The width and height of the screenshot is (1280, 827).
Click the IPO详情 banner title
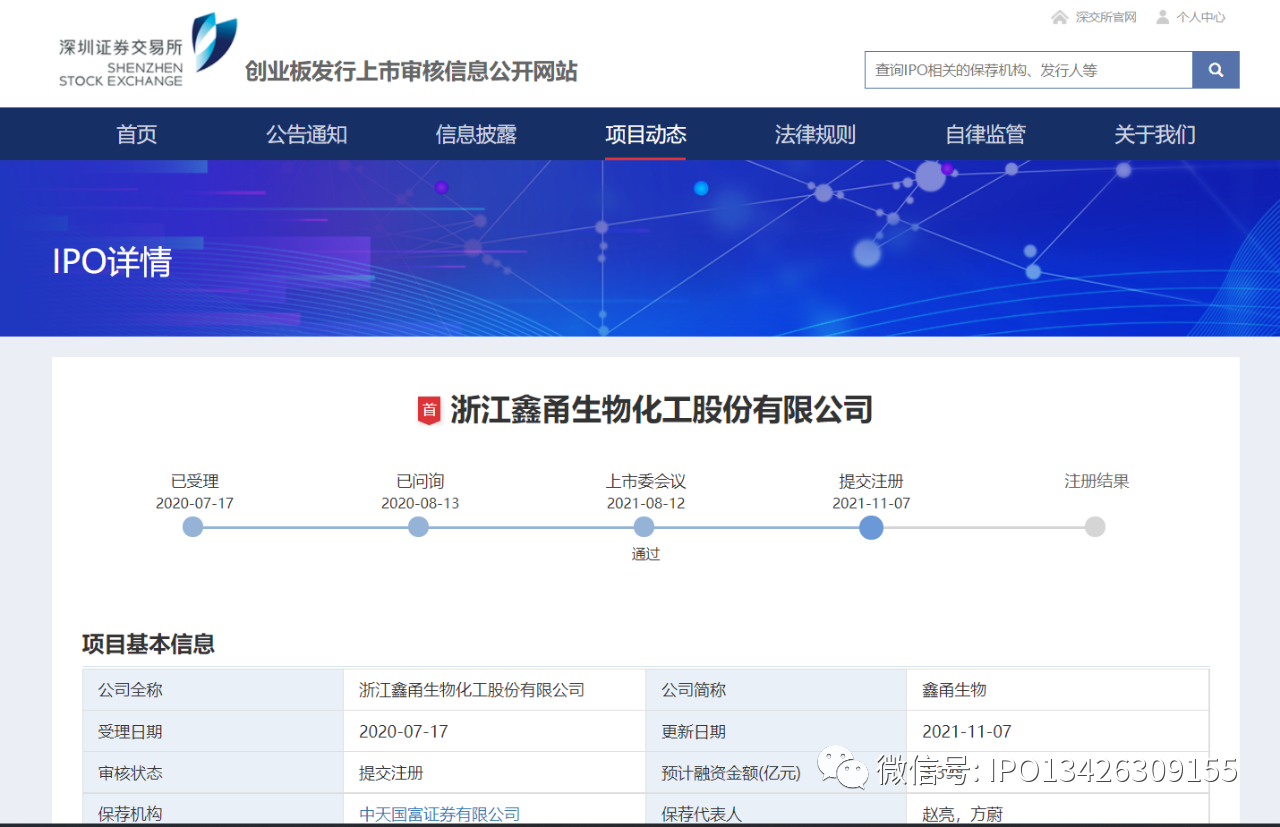click(x=112, y=262)
